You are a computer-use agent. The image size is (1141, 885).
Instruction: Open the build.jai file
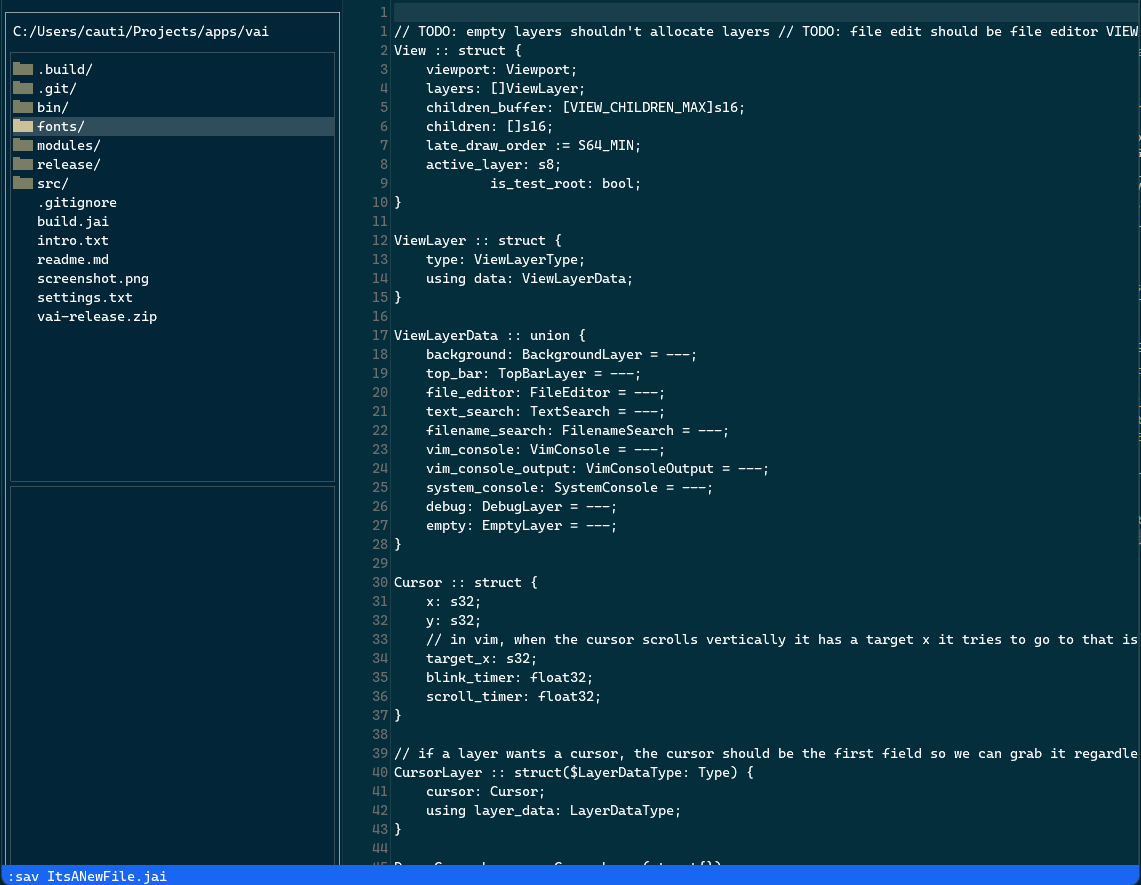(x=73, y=221)
